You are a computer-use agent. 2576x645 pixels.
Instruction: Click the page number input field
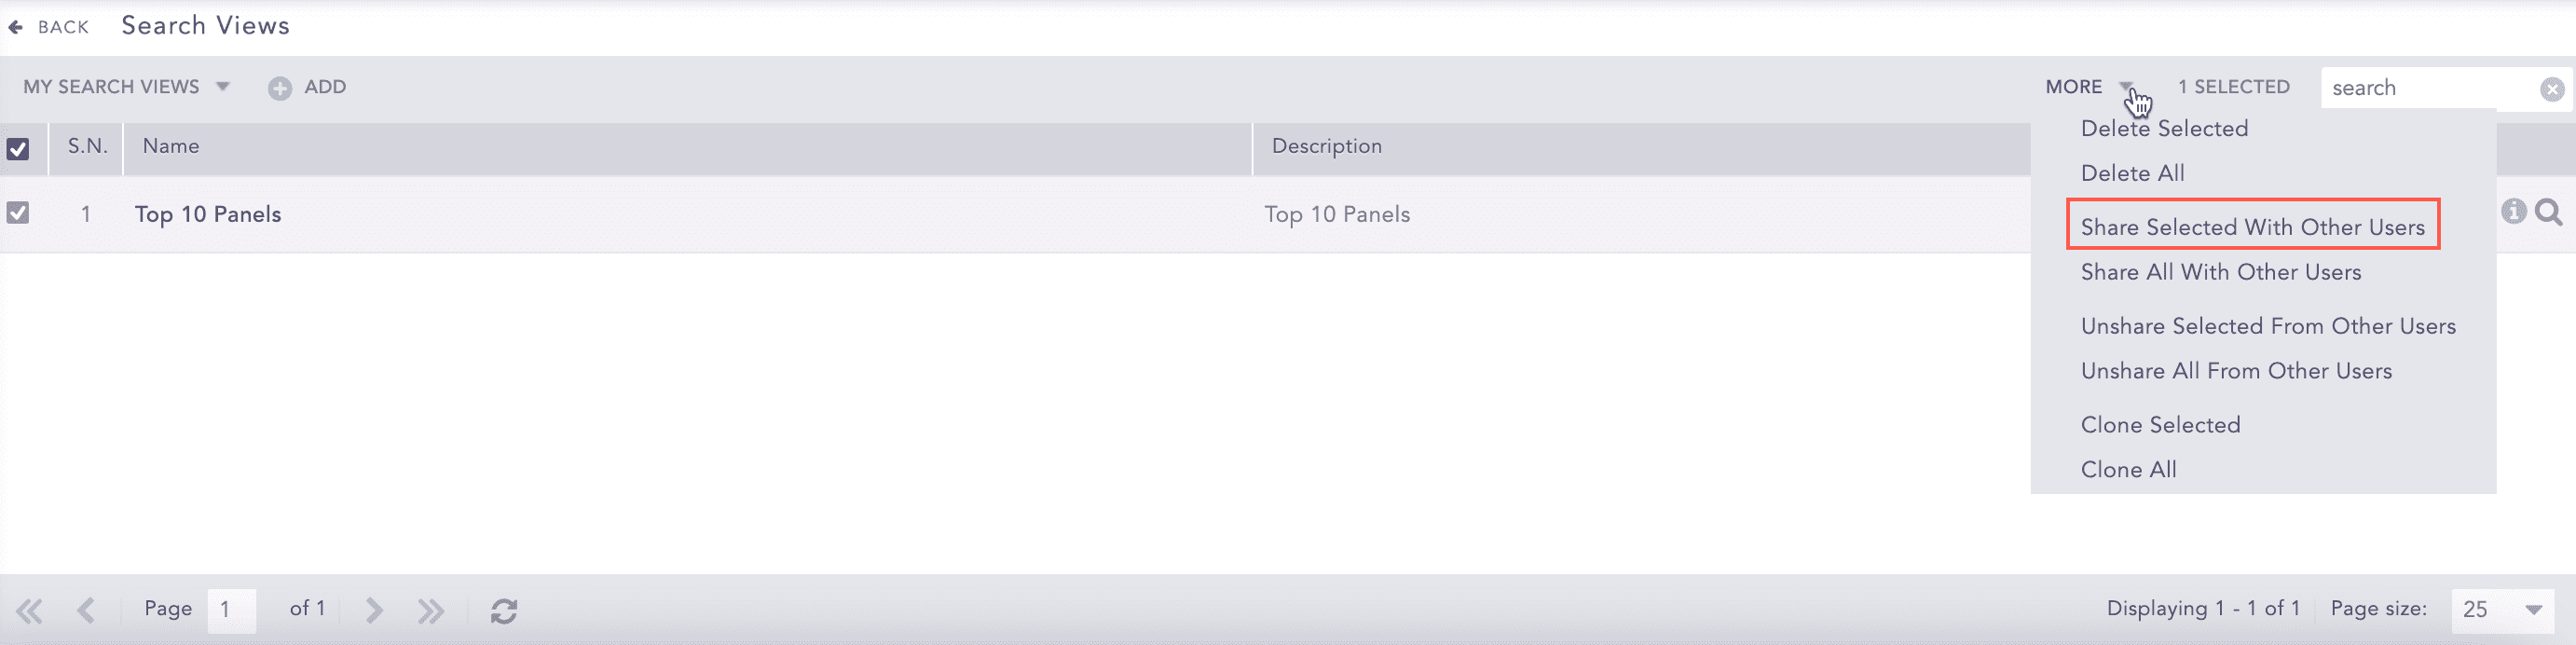click(x=232, y=610)
